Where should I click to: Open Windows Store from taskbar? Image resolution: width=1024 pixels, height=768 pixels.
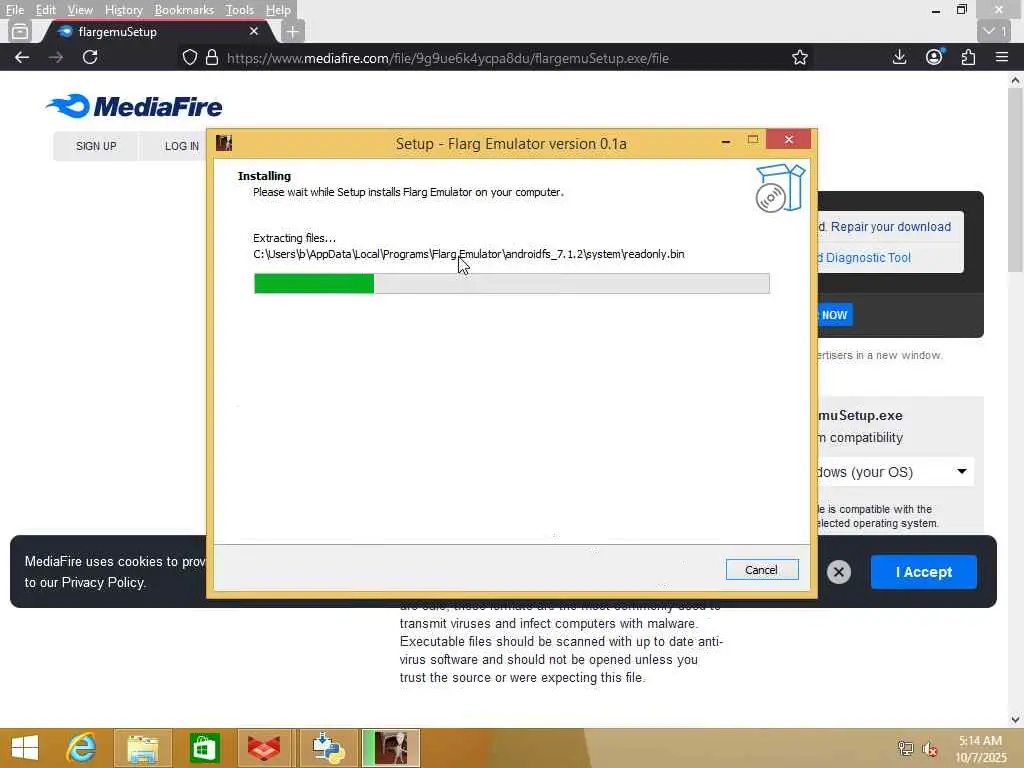(204, 748)
